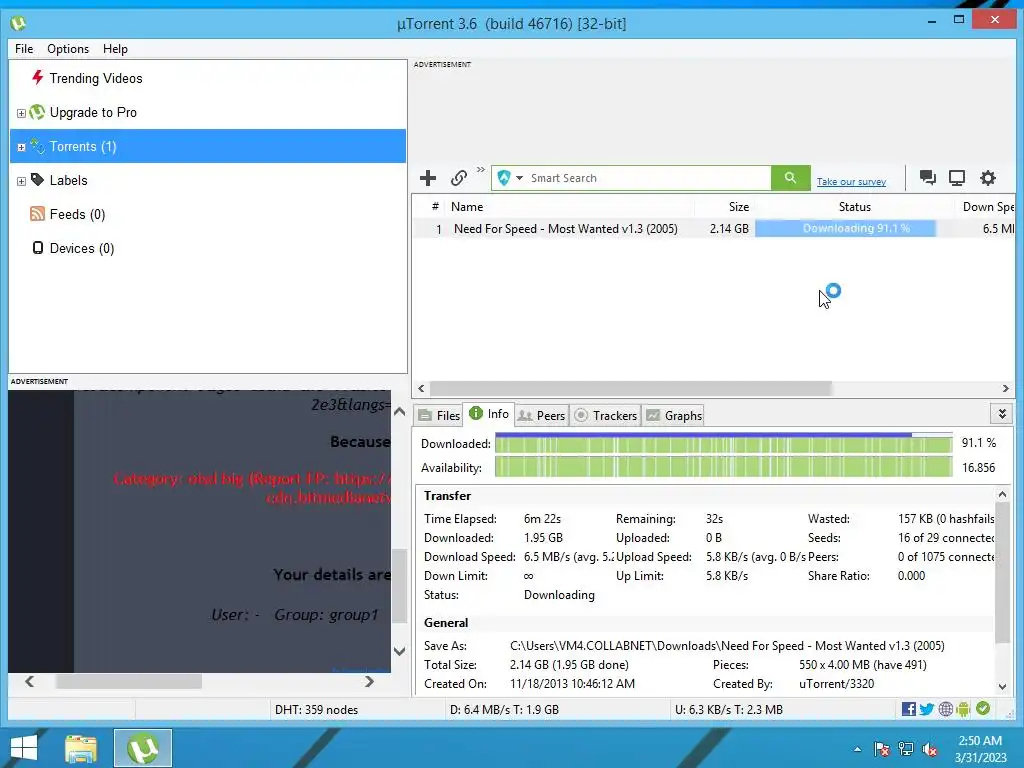The image size is (1024, 768).
Task: Click the Downloaded pieces bar
Action: 724,444
